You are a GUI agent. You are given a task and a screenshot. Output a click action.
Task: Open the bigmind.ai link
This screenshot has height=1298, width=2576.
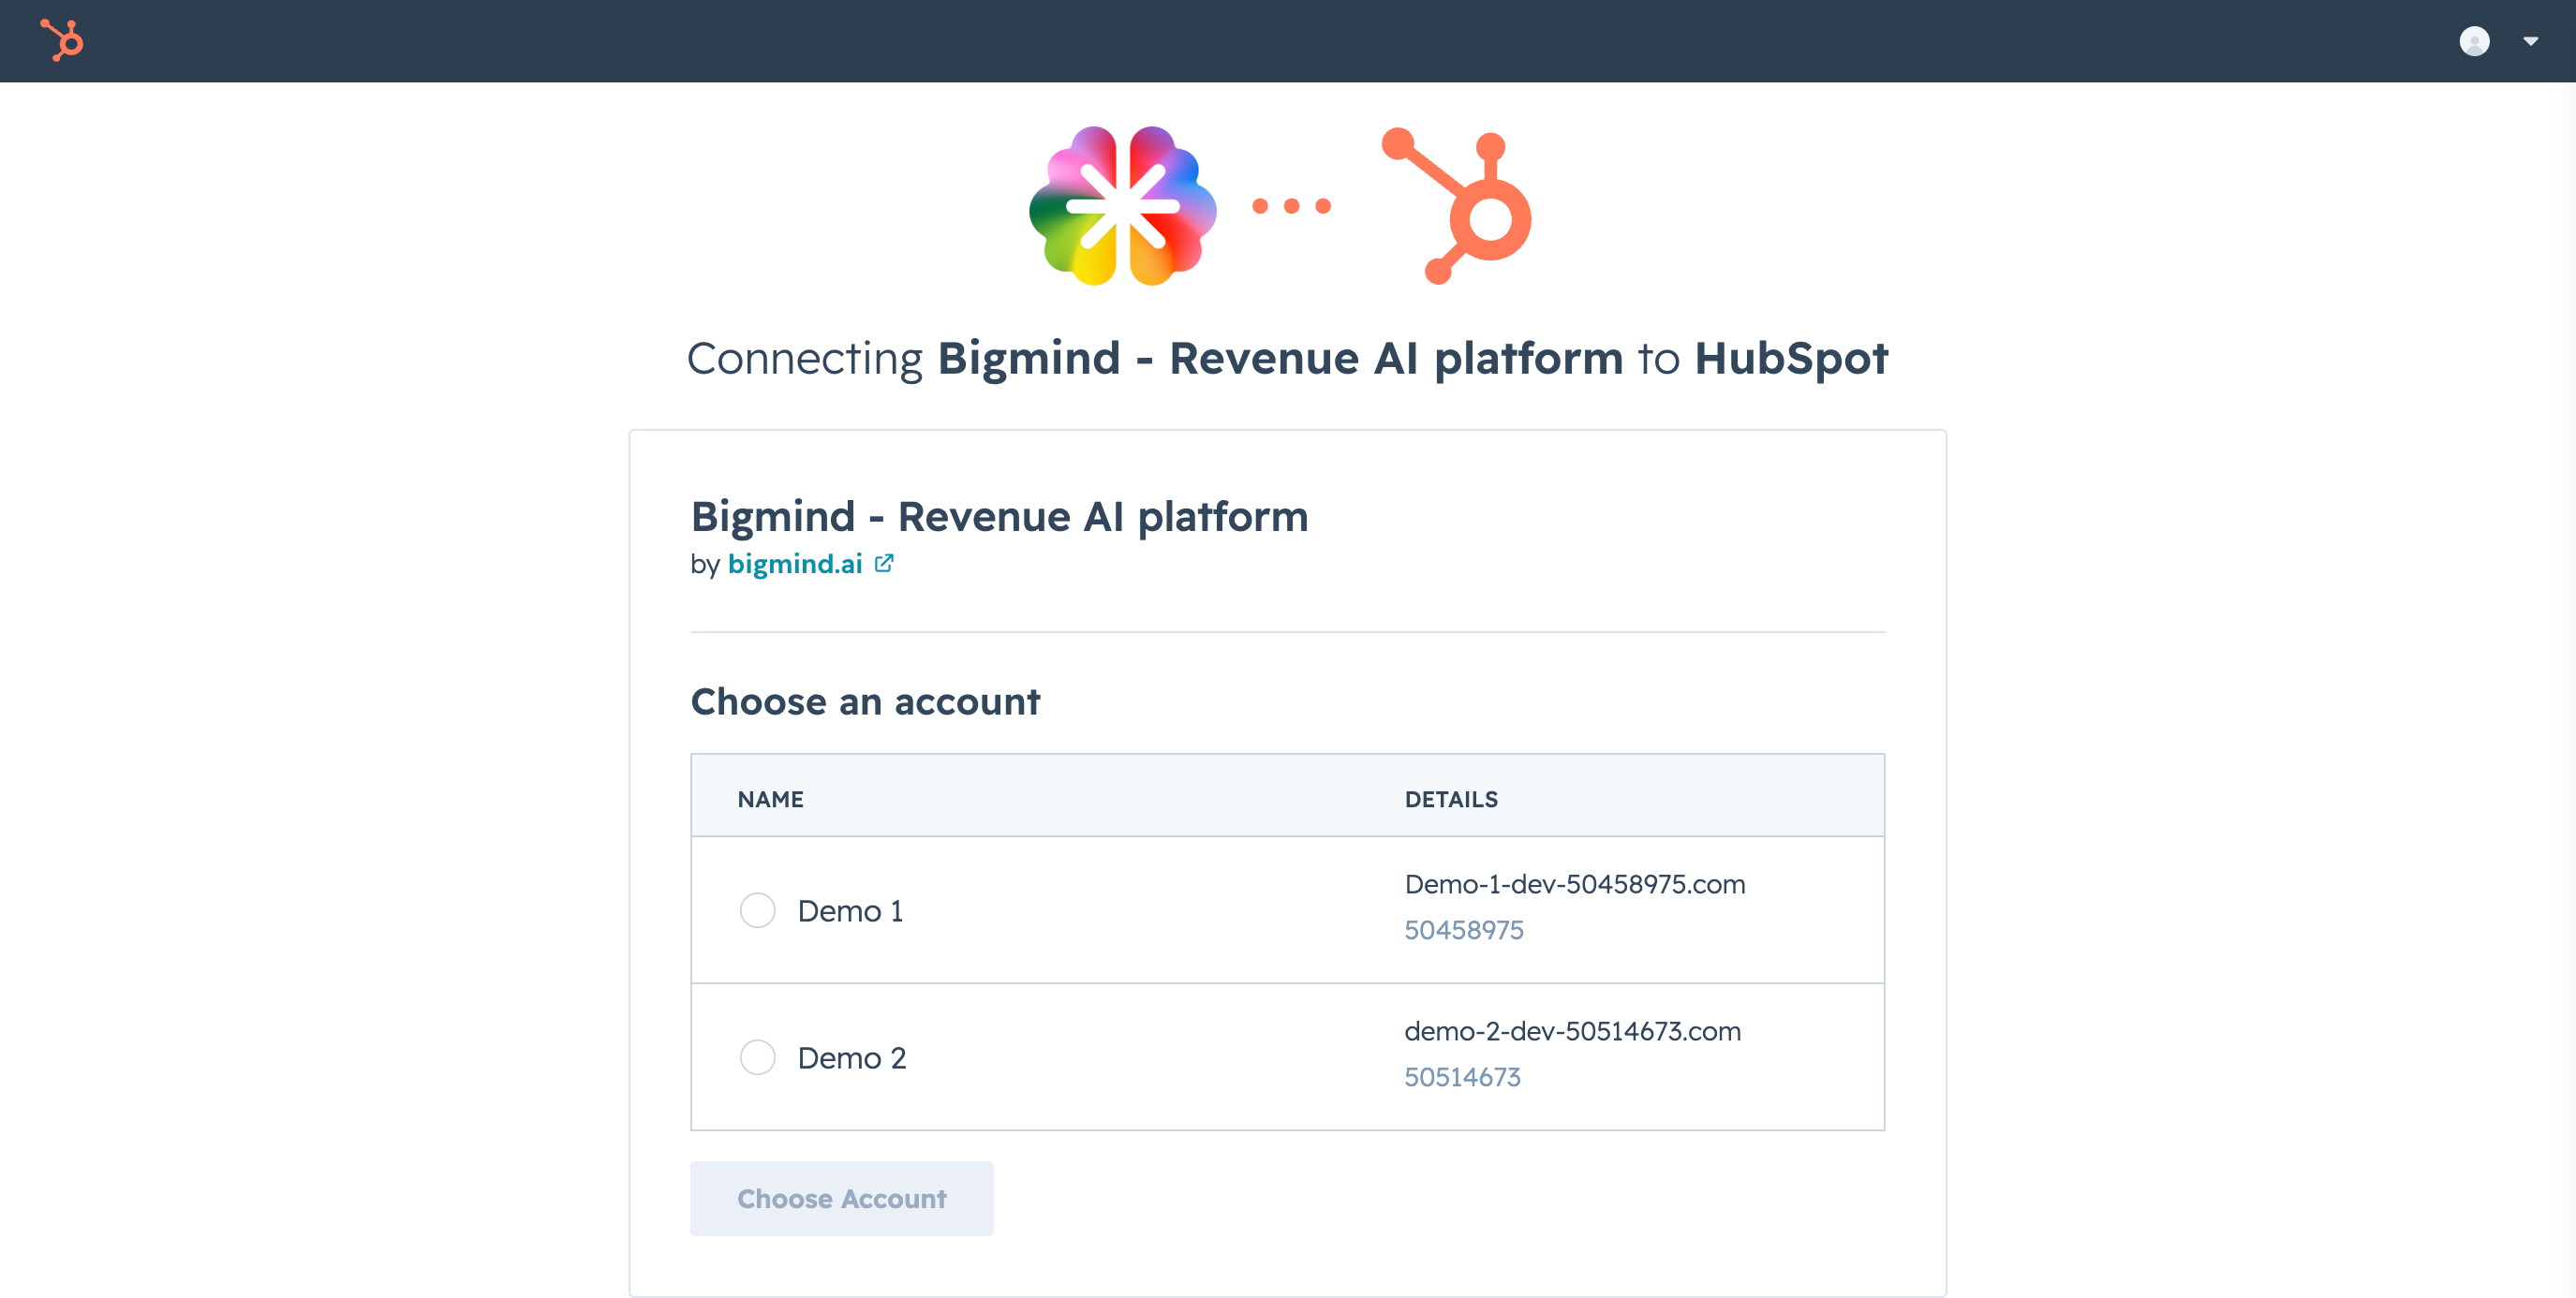795,564
